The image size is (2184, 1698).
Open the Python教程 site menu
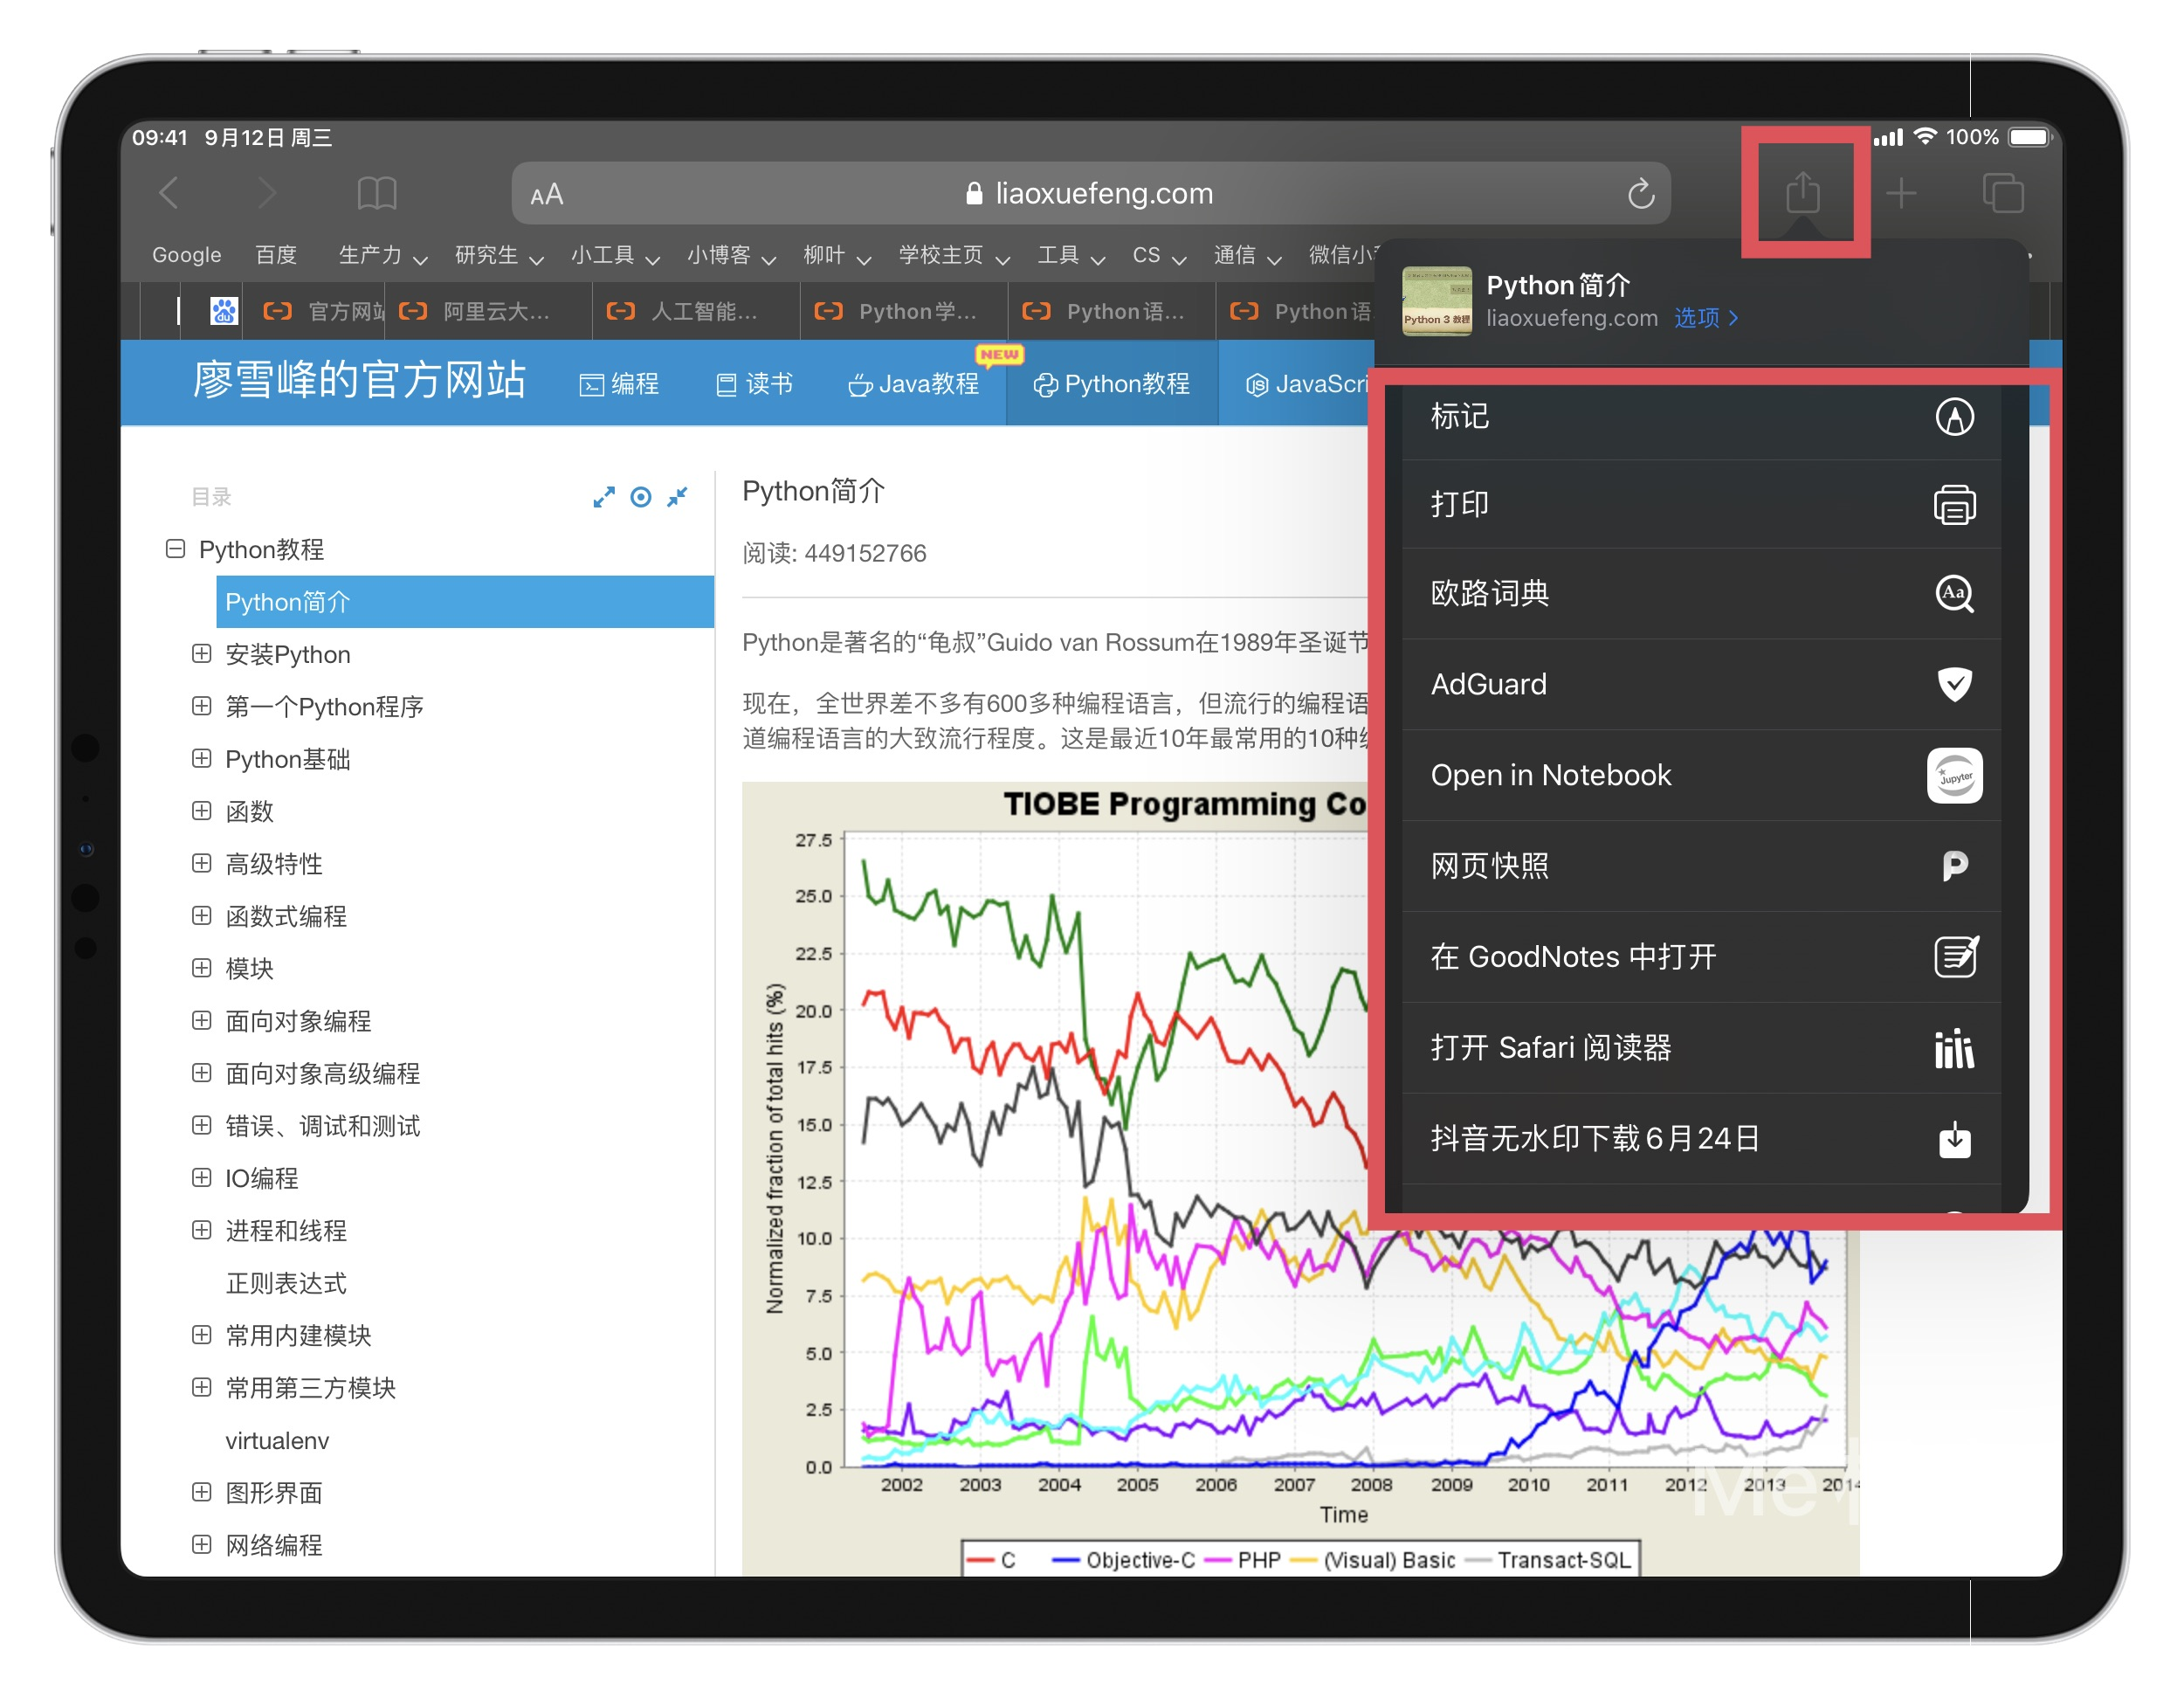[1111, 384]
